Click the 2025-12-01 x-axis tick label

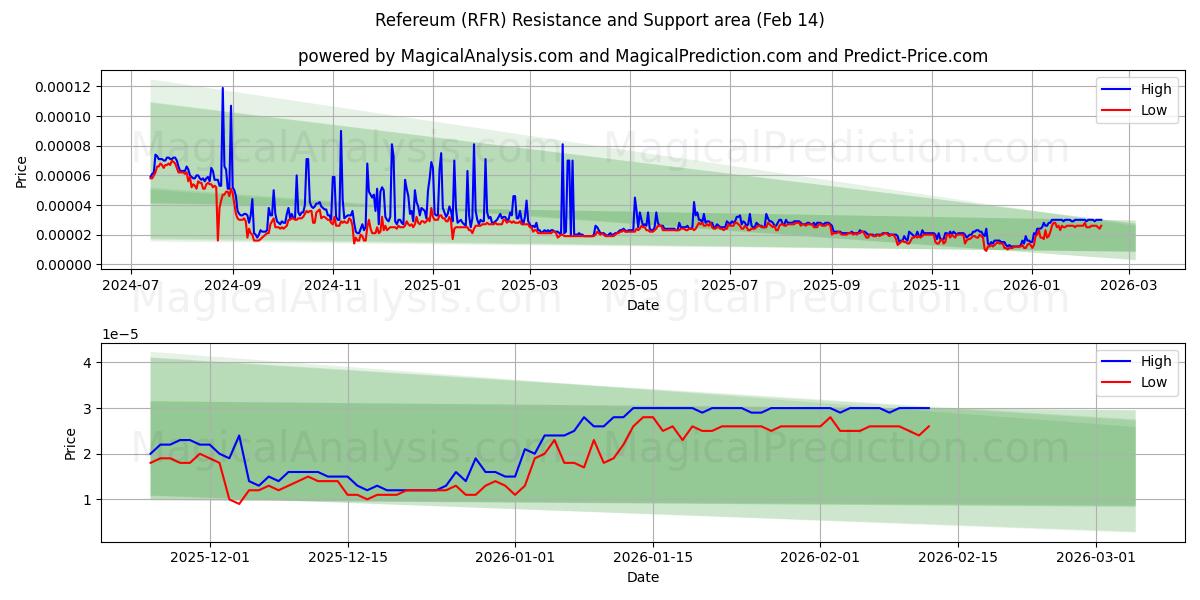(x=210, y=557)
